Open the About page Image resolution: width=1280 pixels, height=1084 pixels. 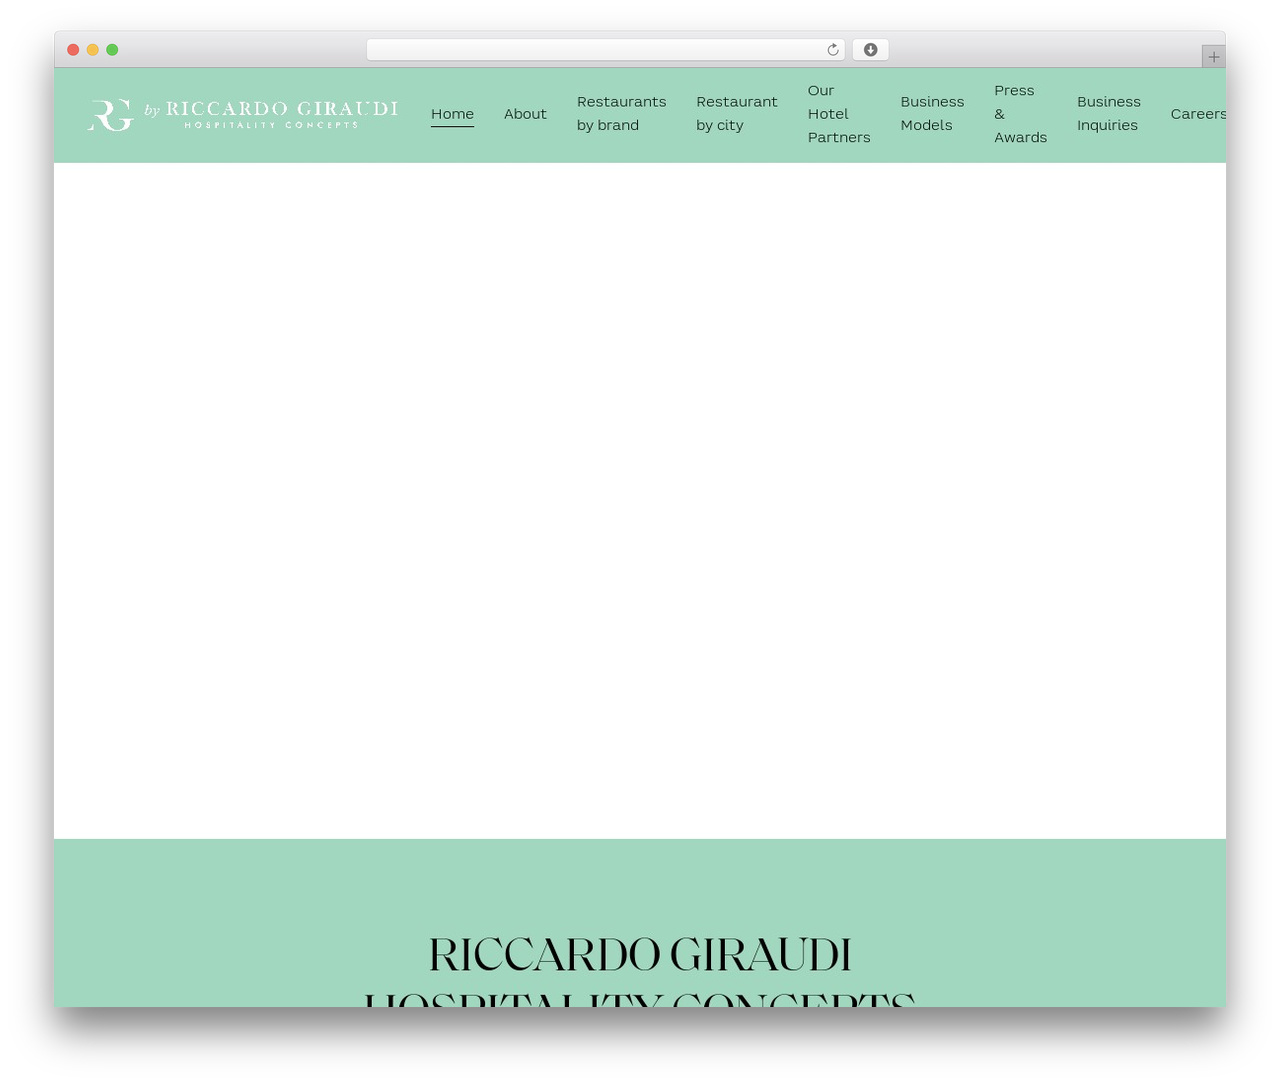[525, 114]
